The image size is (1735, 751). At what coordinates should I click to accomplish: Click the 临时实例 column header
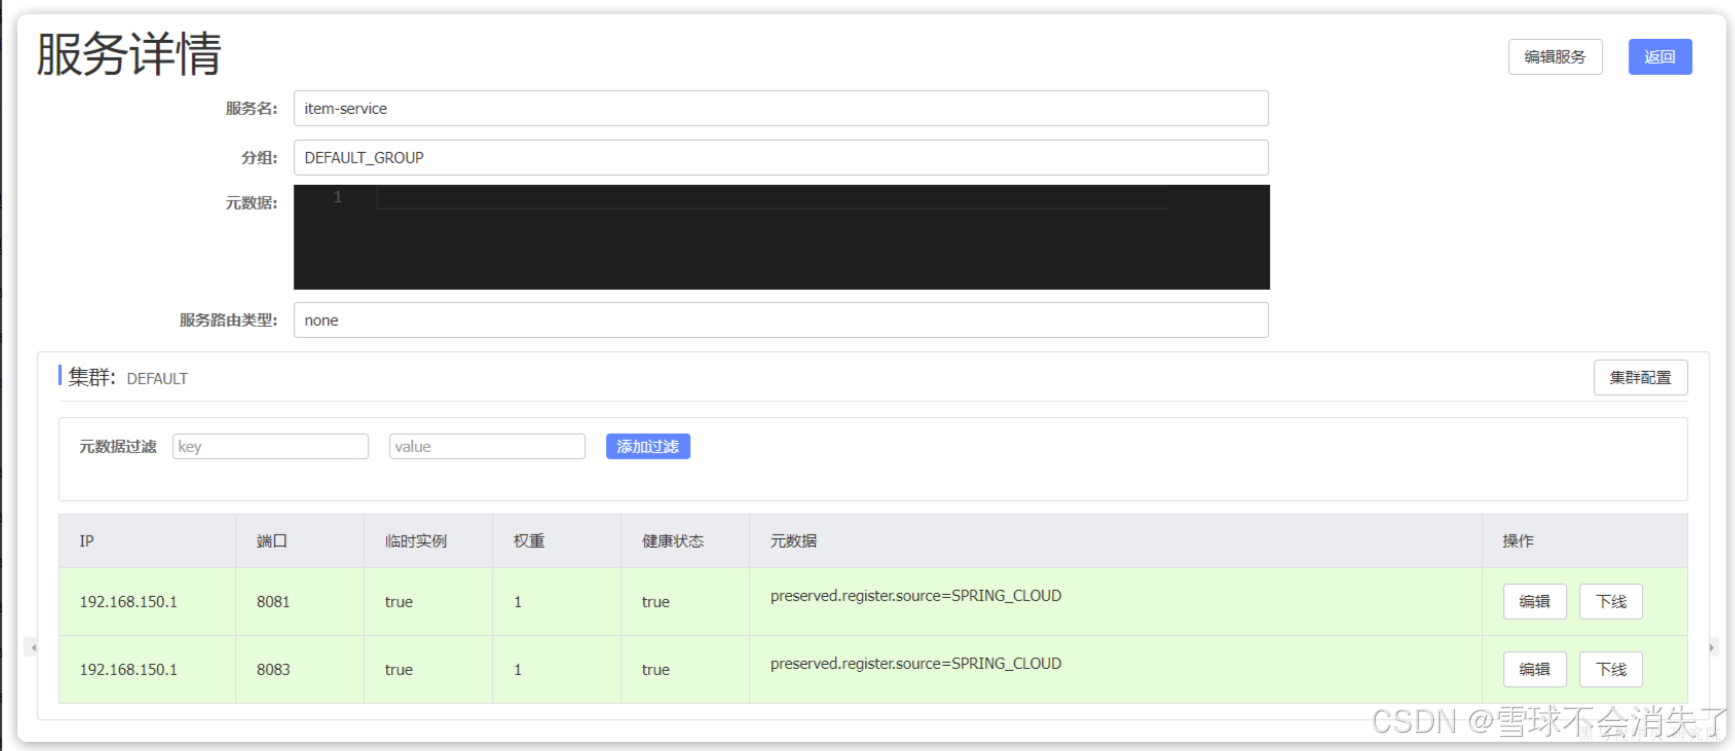(428, 541)
